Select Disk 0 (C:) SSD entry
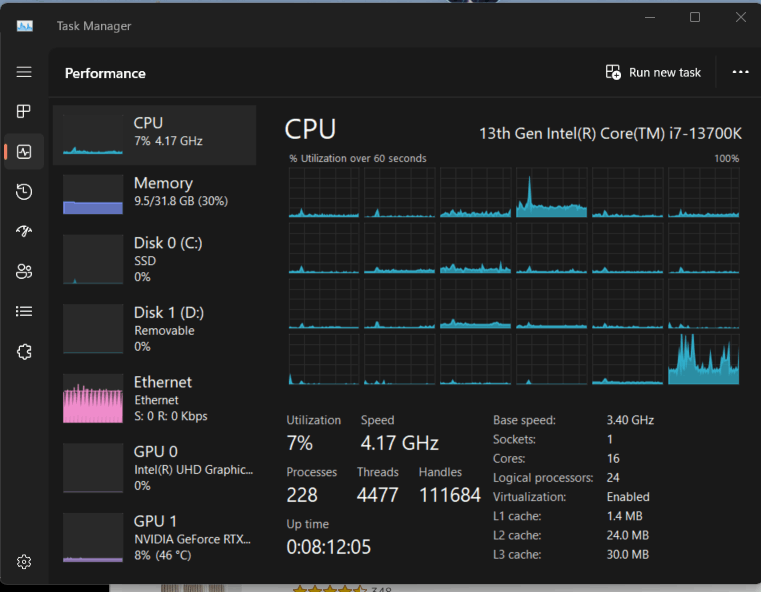The width and height of the screenshot is (761, 592). [x=154, y=259]
